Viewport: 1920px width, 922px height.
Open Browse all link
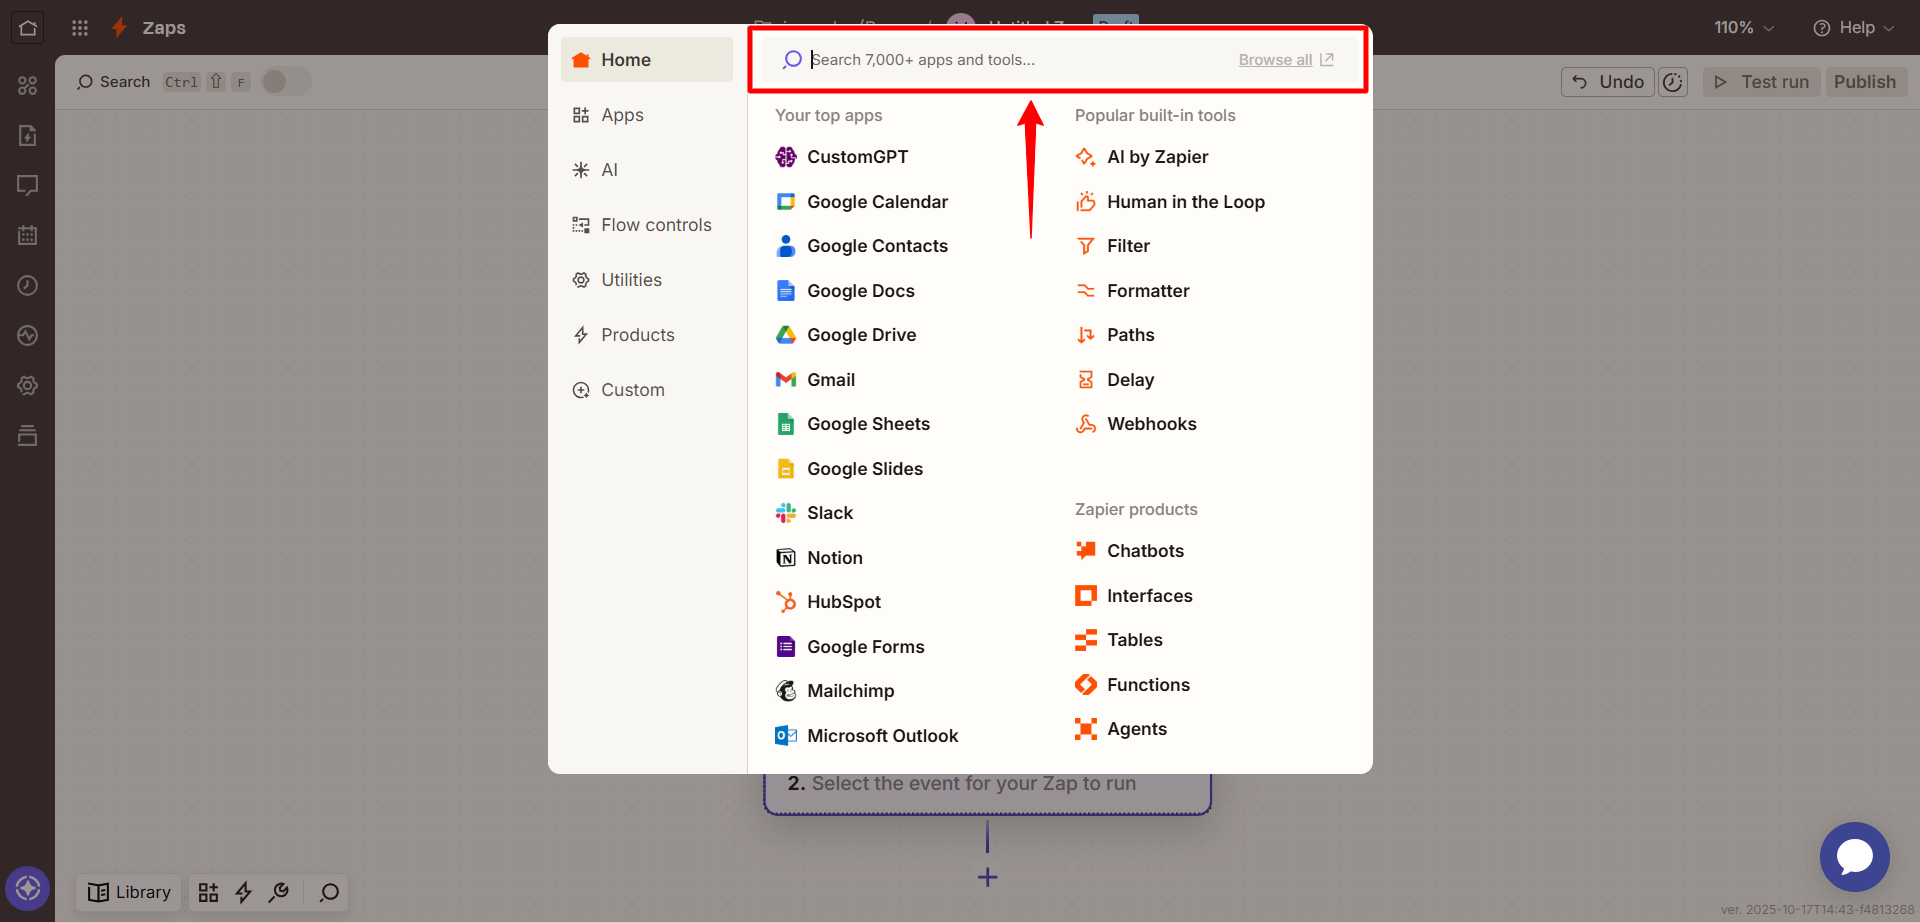[1286, 60]
